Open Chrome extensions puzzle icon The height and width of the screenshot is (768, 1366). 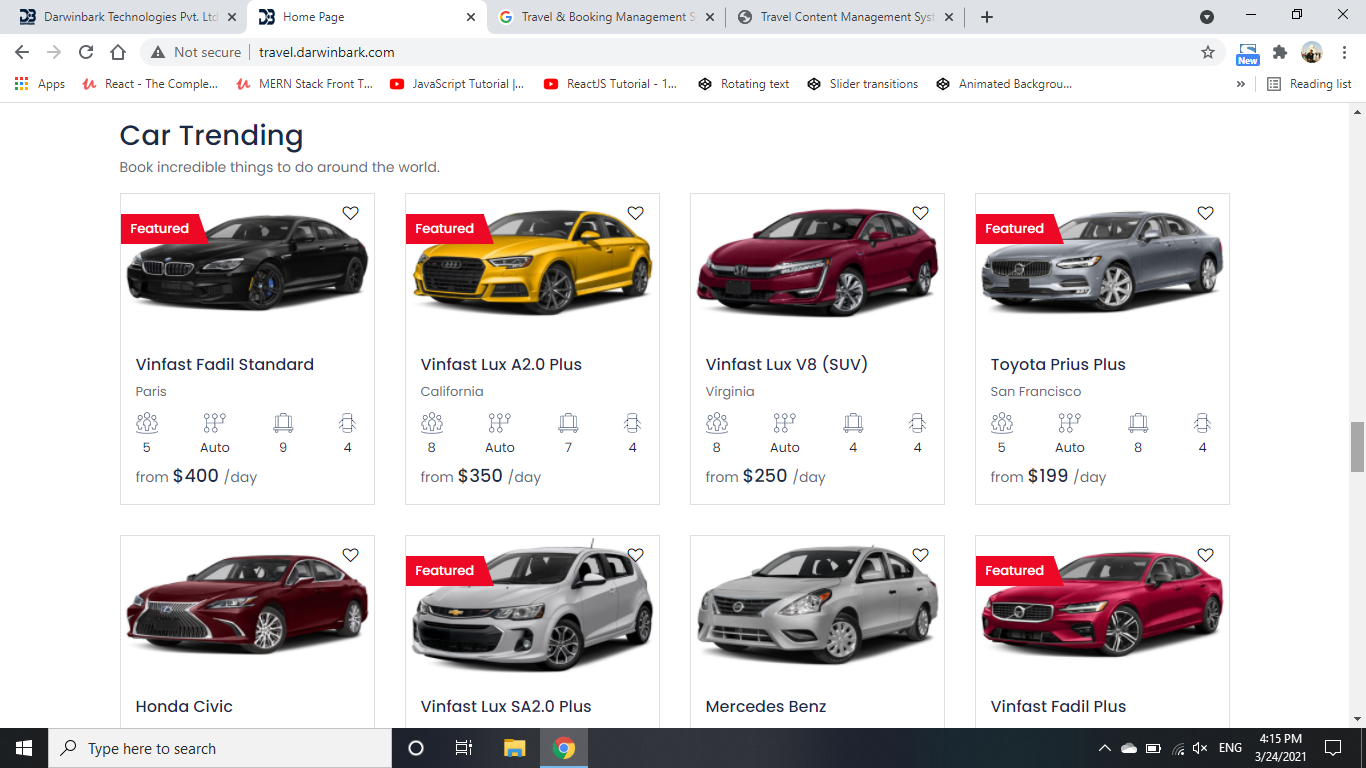click(1279, 52)
